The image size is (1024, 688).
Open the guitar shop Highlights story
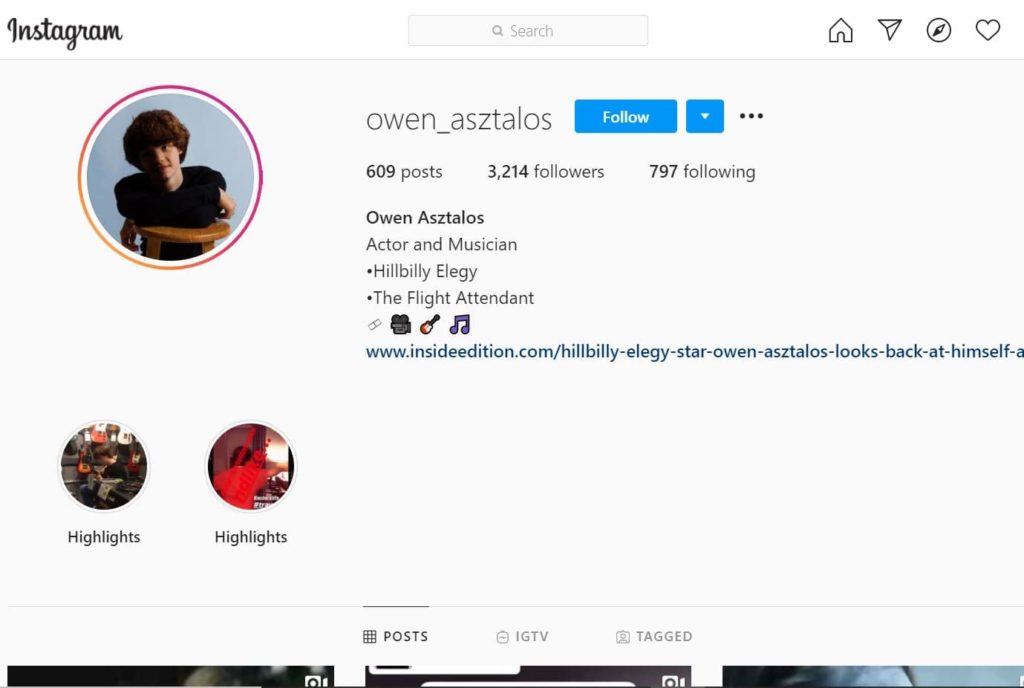(x=104, y=466)
